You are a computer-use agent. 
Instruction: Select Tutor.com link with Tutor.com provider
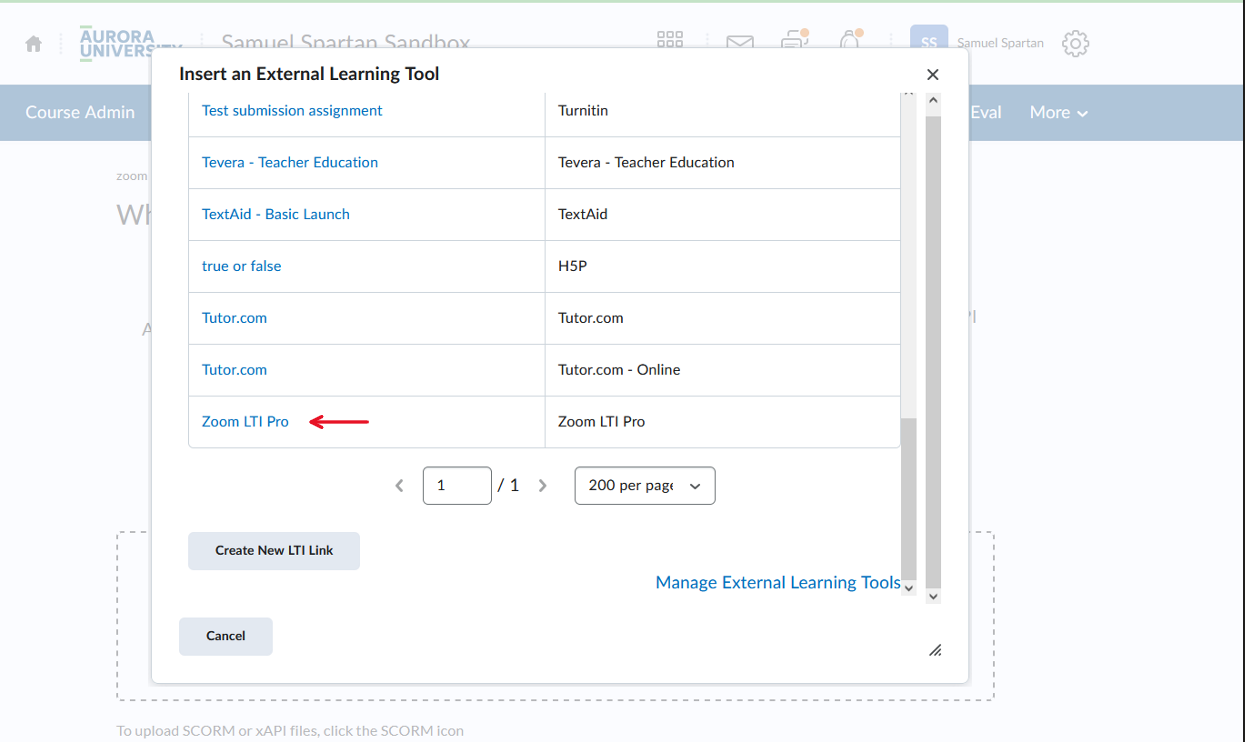235,318
